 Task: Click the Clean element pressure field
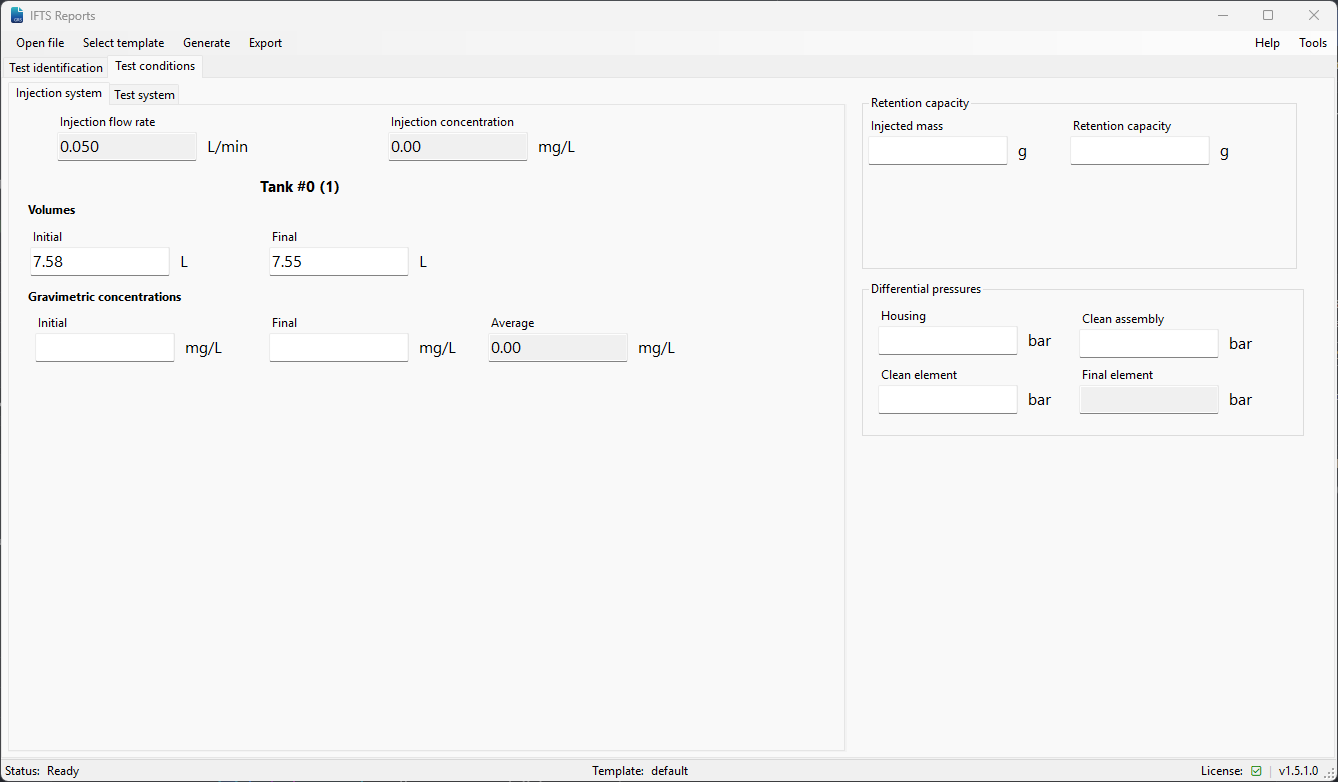click(948, 400)
